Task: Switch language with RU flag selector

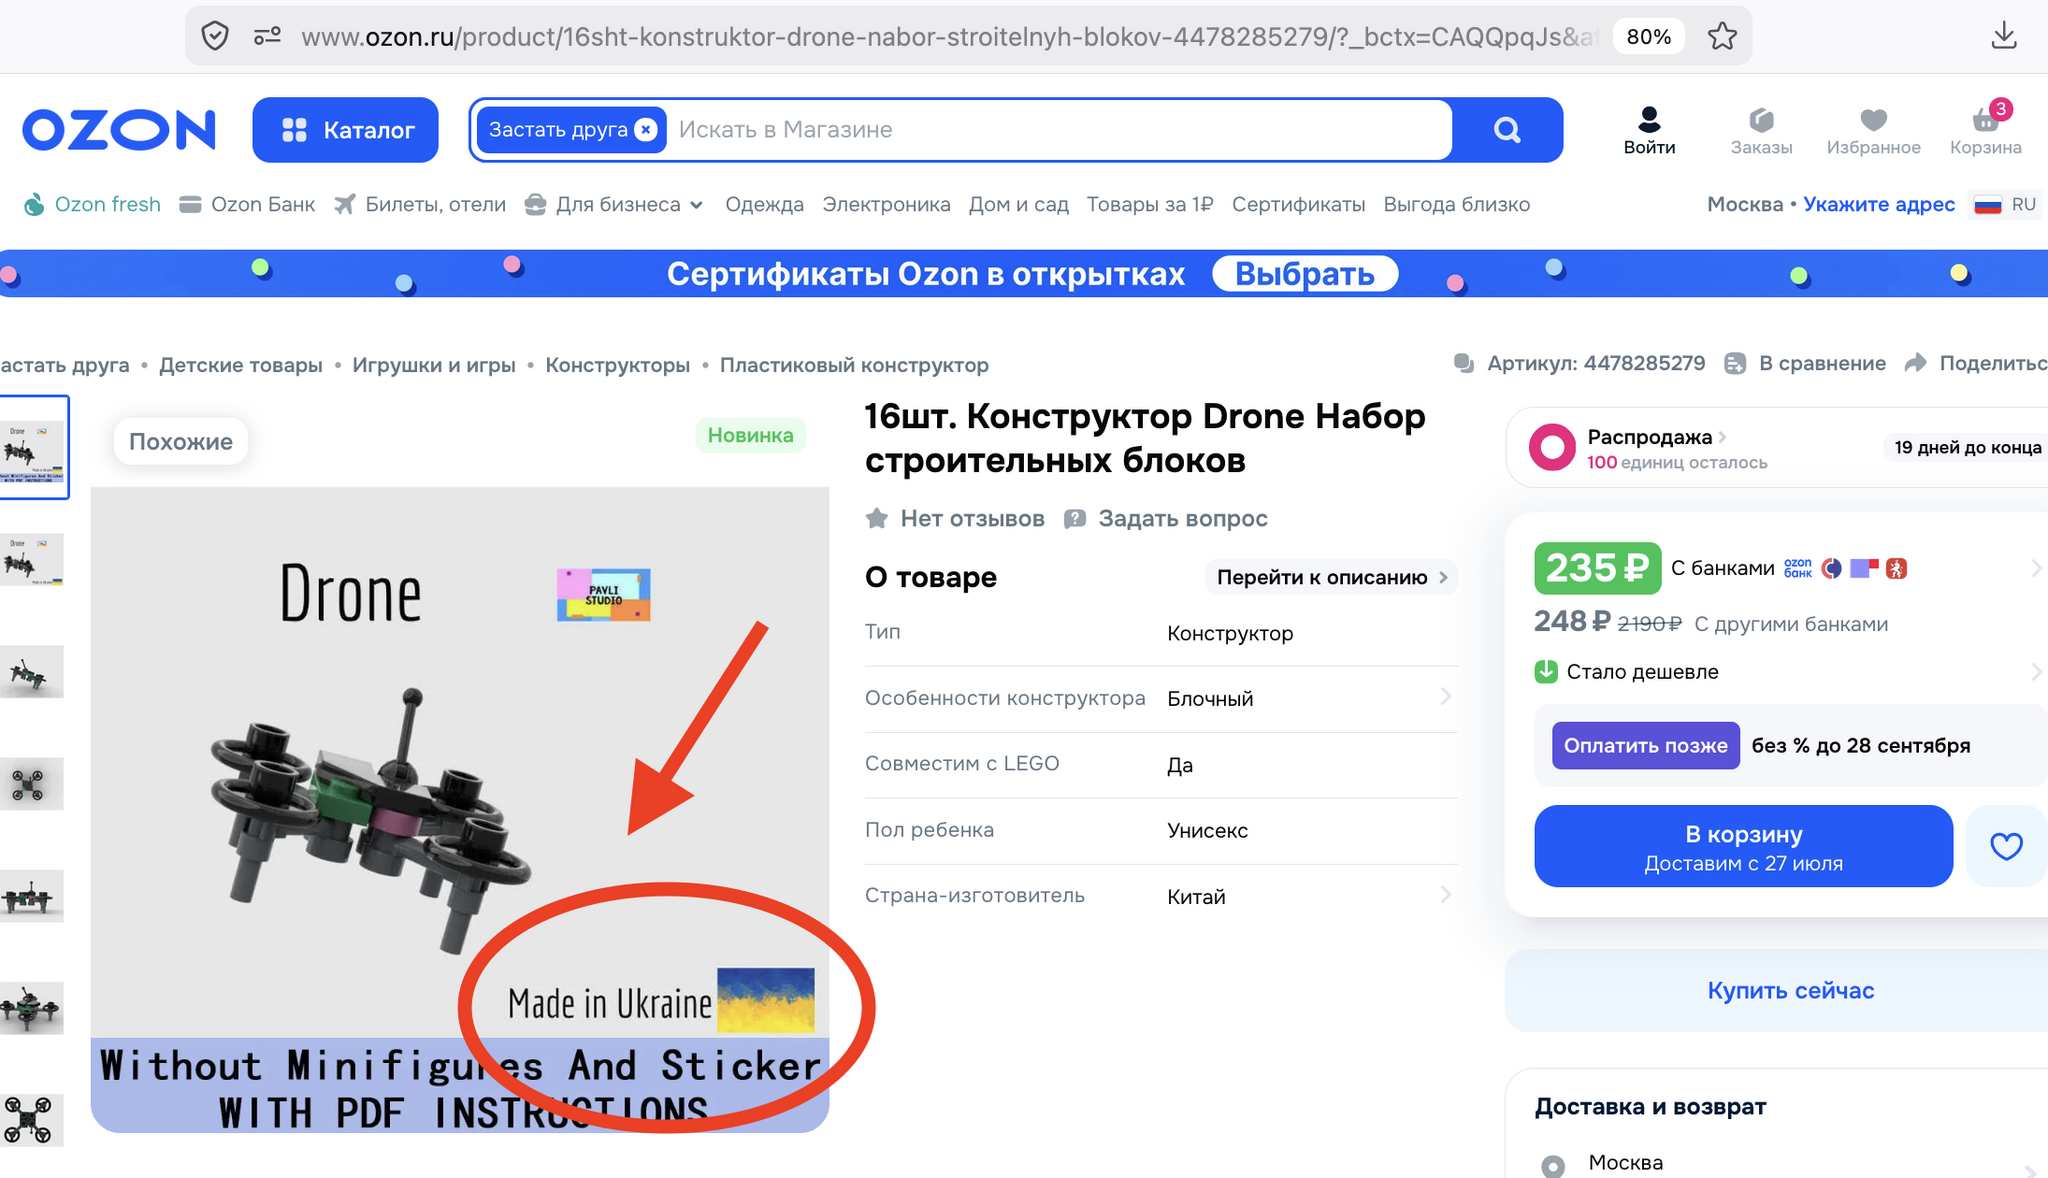Action: click(x=2005, y=204)
